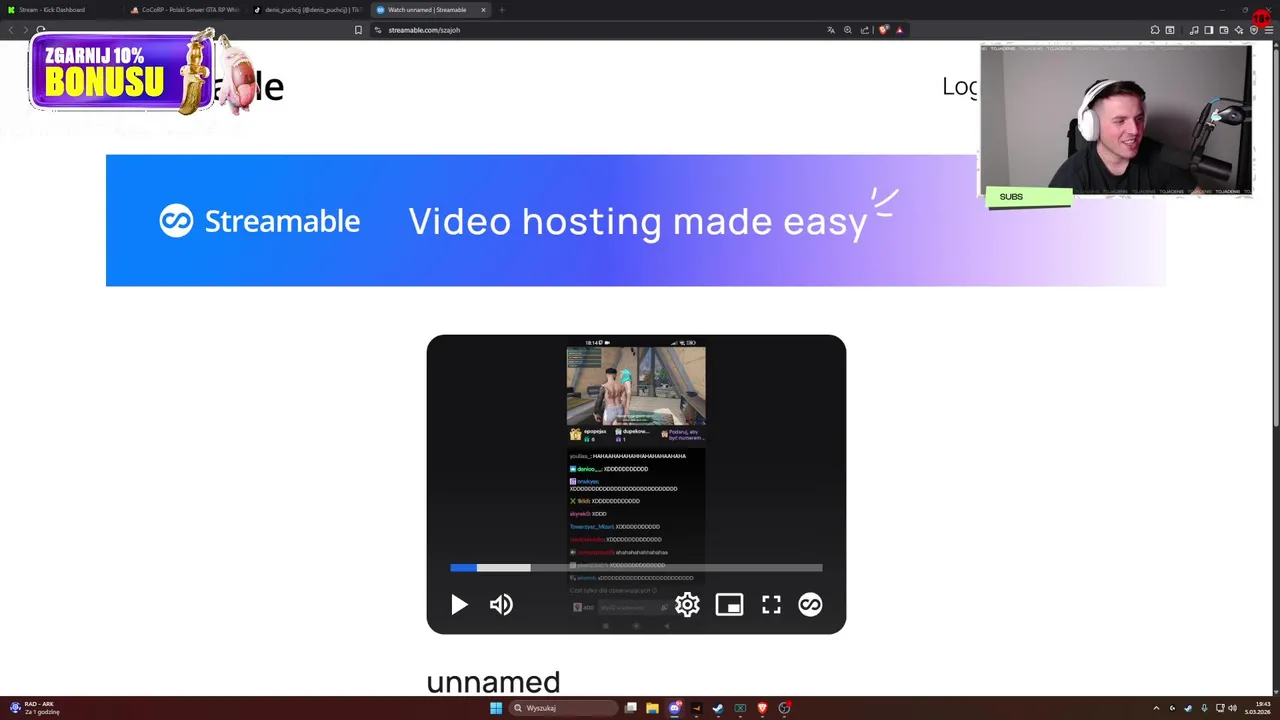The height and width of the screenshot is (720, 1280).
Task: Open the taskbar clock and date
Action: click(1257, 708)
